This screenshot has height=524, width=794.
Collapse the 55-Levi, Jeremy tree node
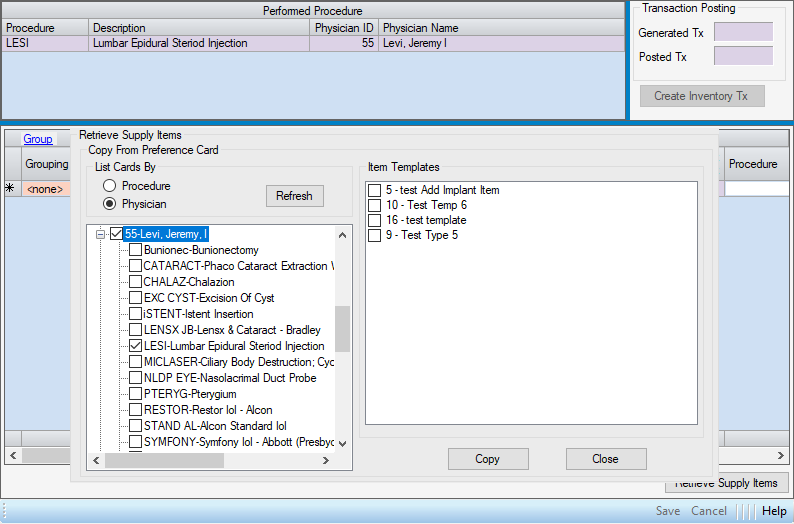point(100,234)
